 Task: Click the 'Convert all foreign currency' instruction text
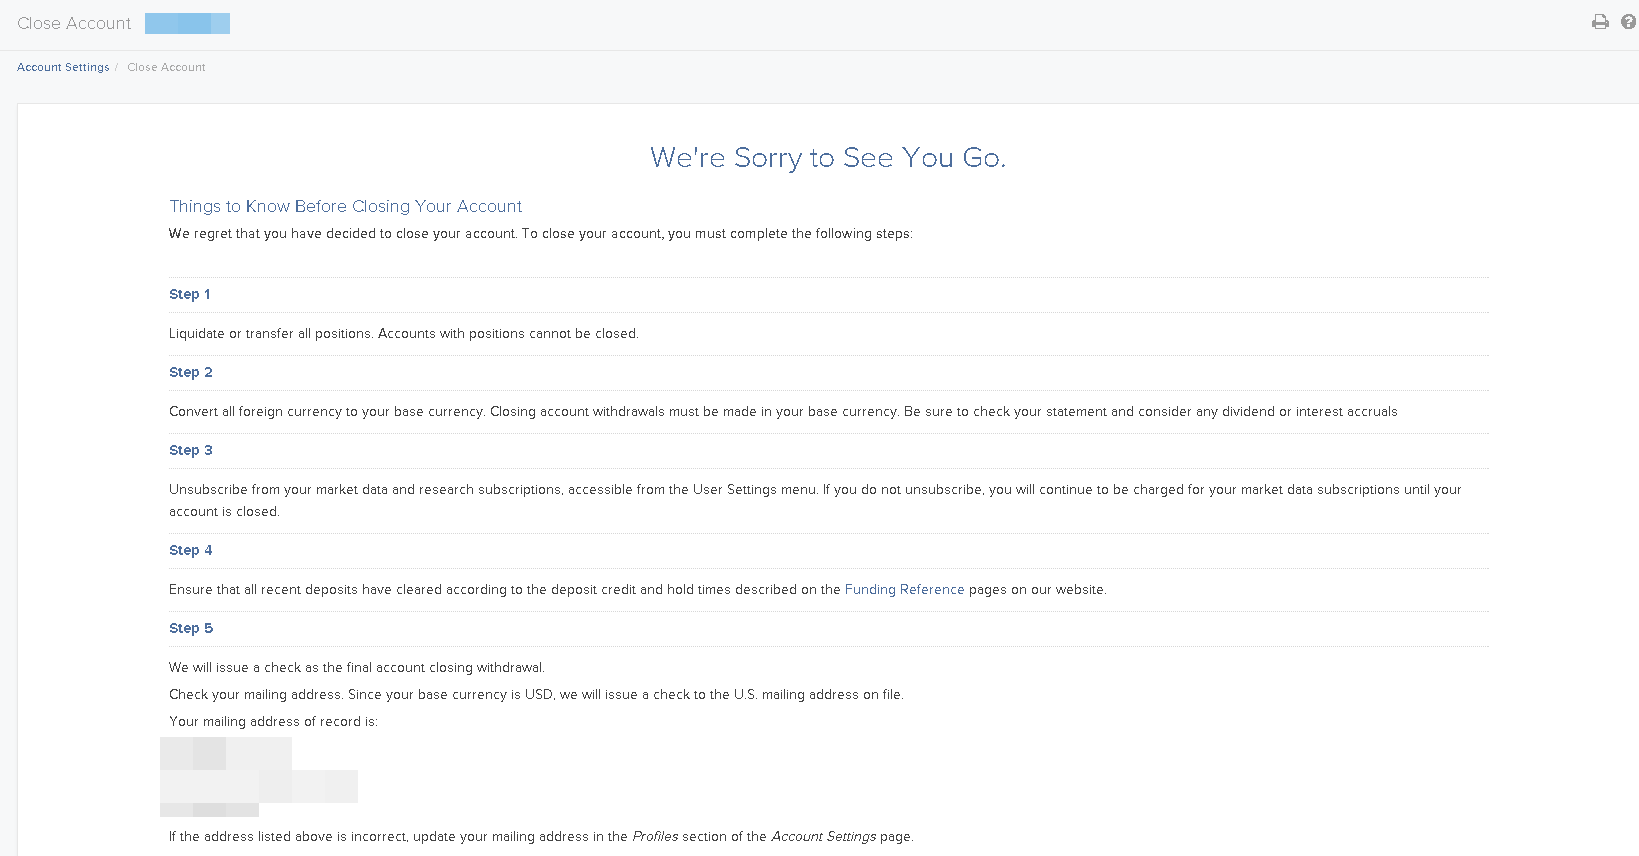(x=783, y=411)
